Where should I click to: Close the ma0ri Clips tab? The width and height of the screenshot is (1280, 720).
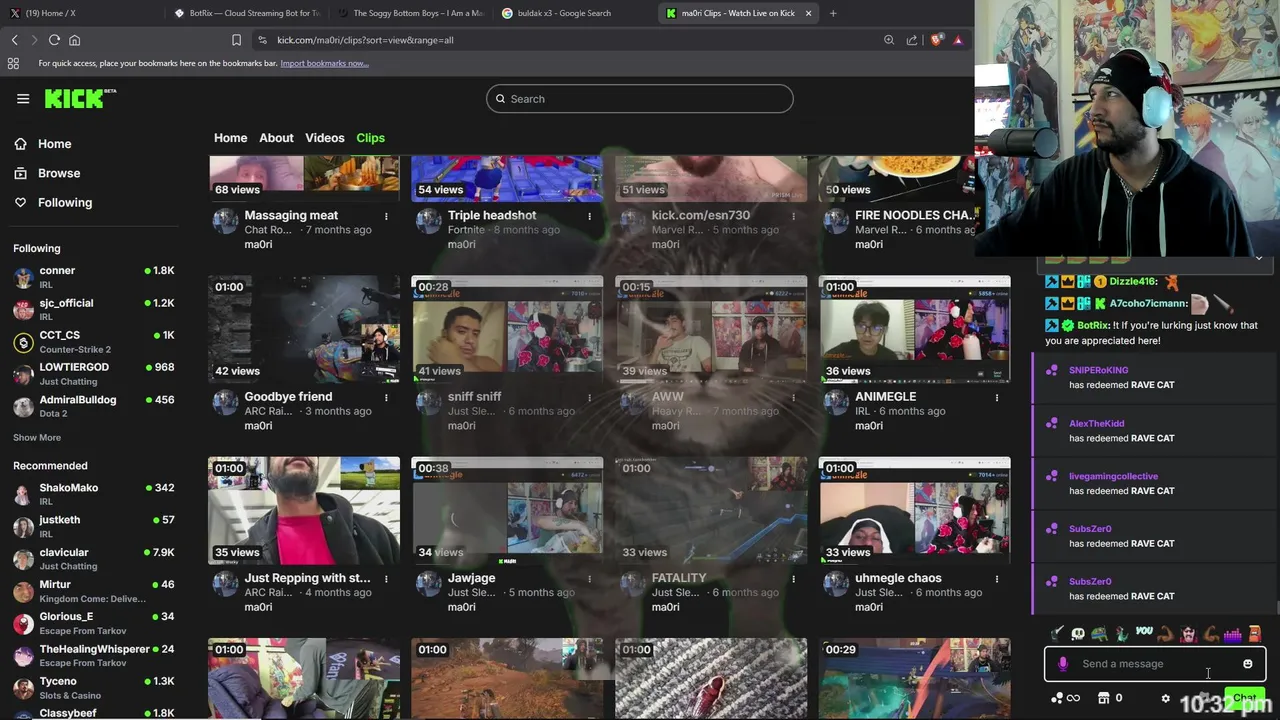pyautogui.click(x=808, y=13)
